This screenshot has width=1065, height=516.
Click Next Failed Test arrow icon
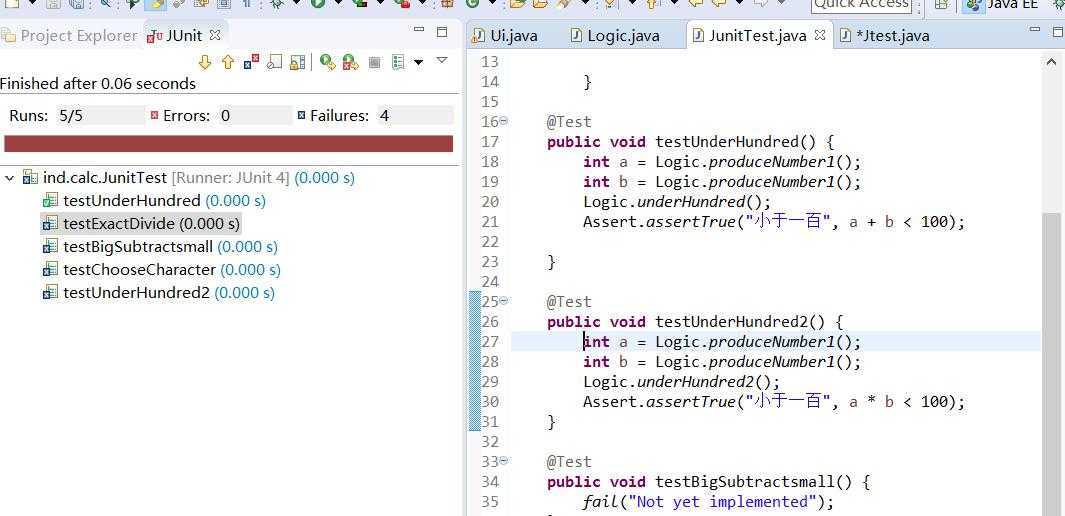206,62
